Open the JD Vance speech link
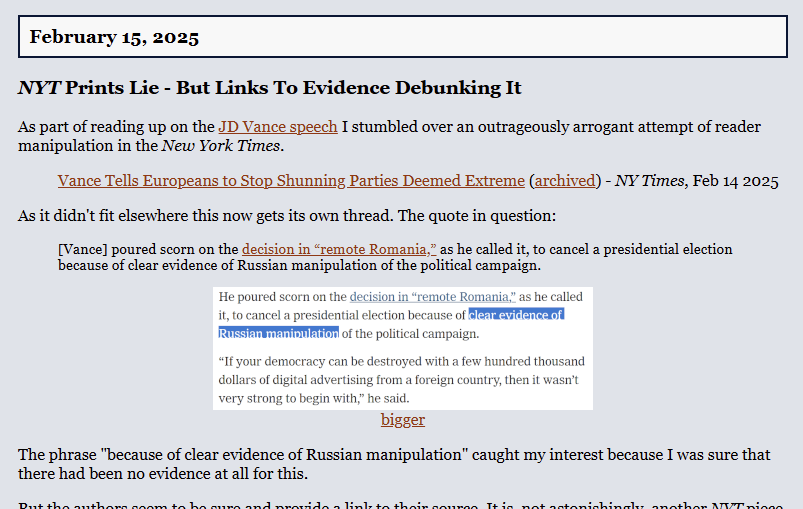 pyautogui.click(x=278, y=126)
